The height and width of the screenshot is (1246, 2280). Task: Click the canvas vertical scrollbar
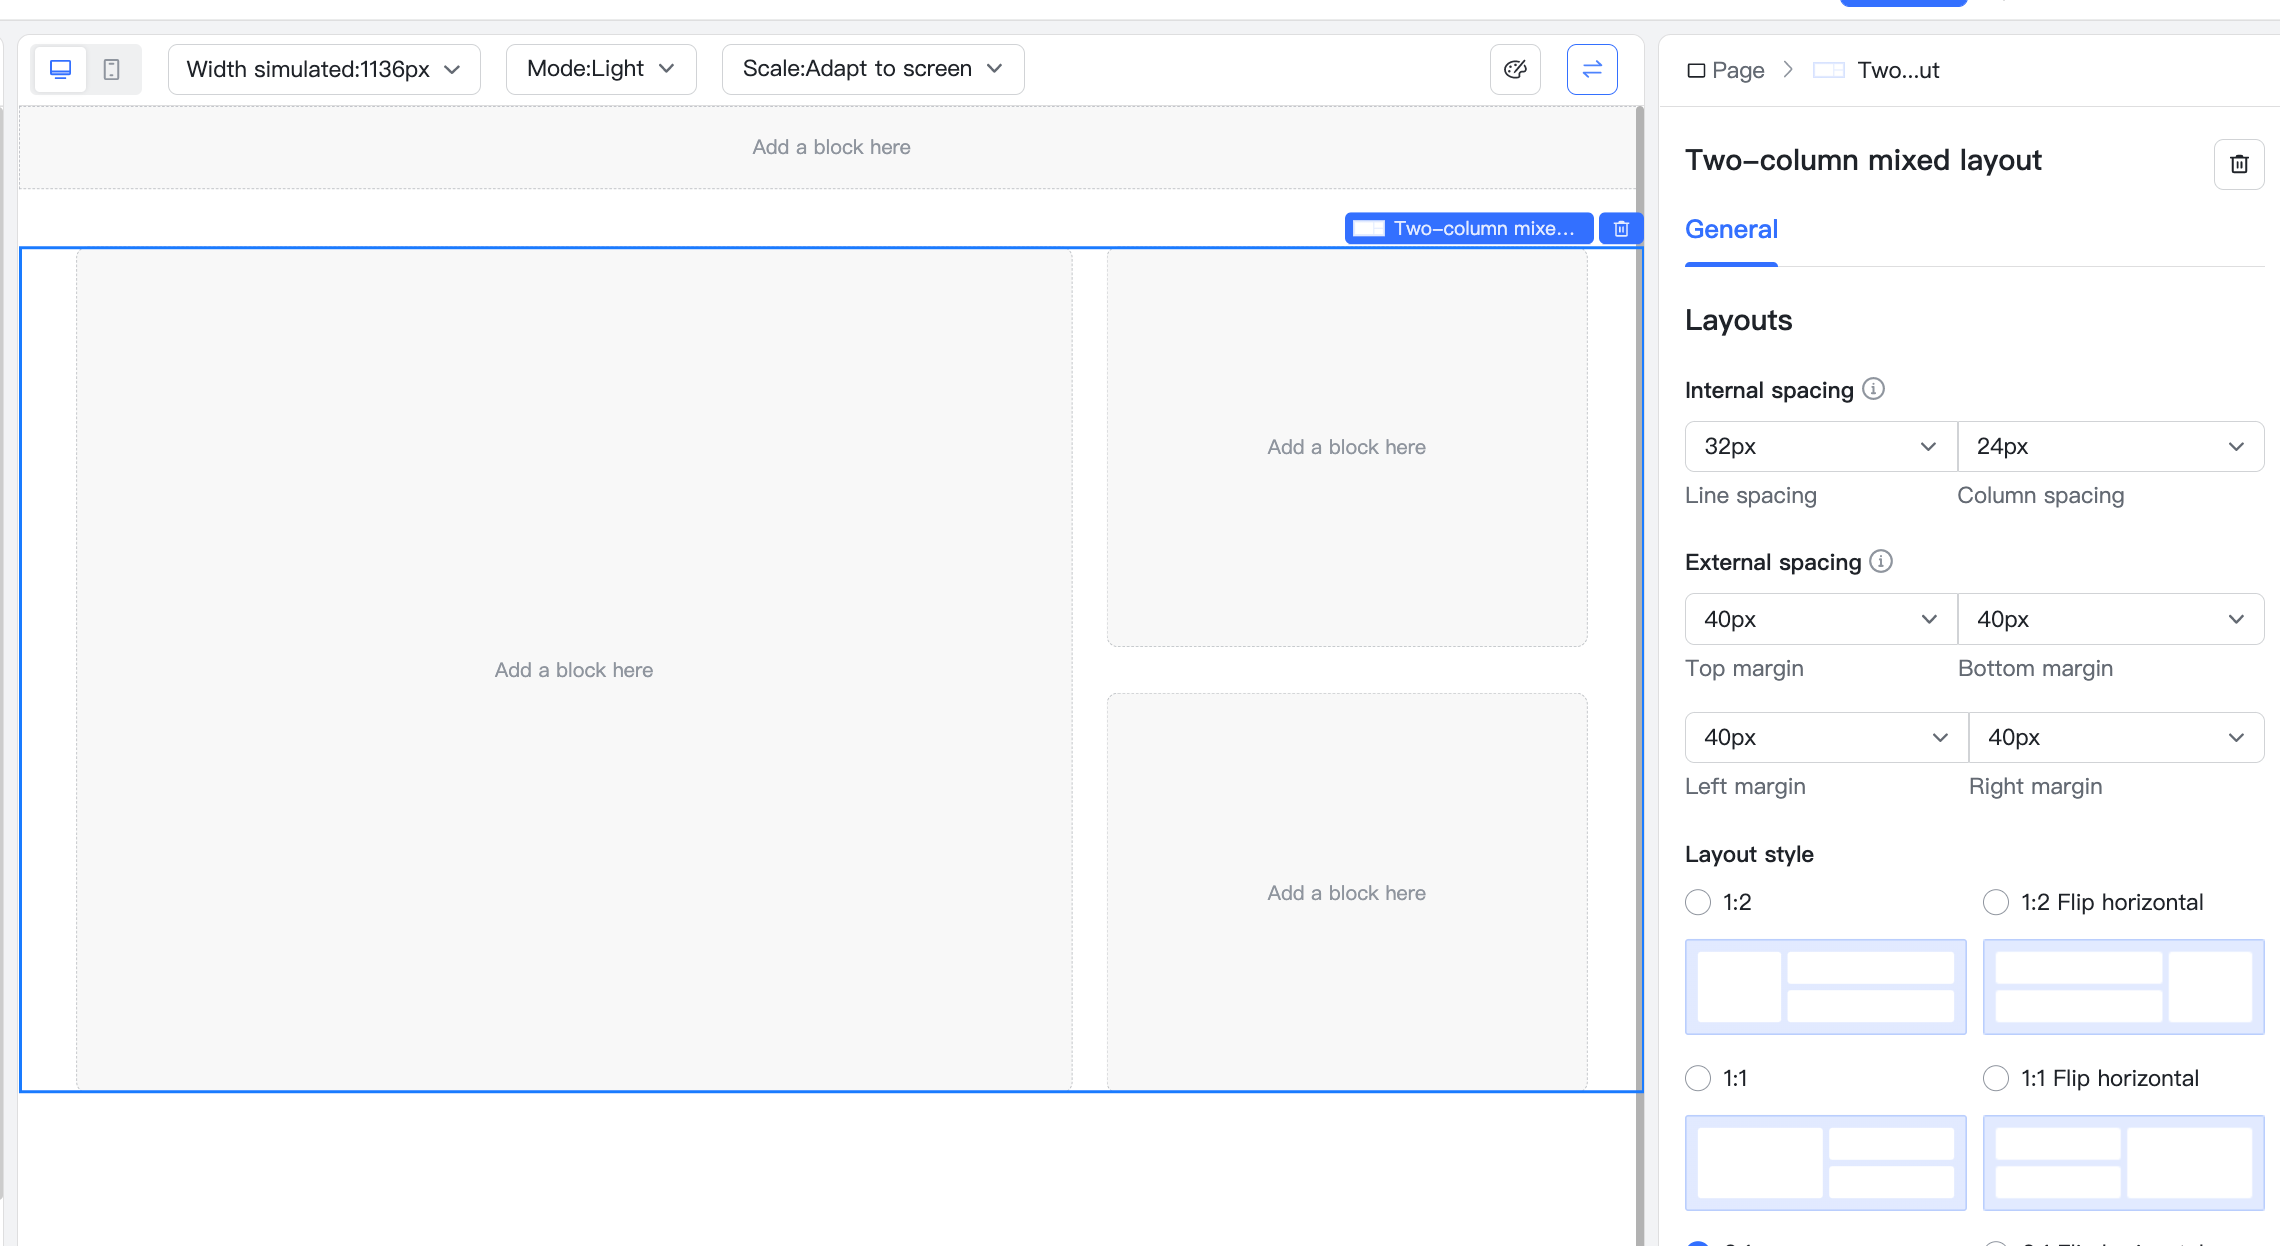pos(1640,676)
